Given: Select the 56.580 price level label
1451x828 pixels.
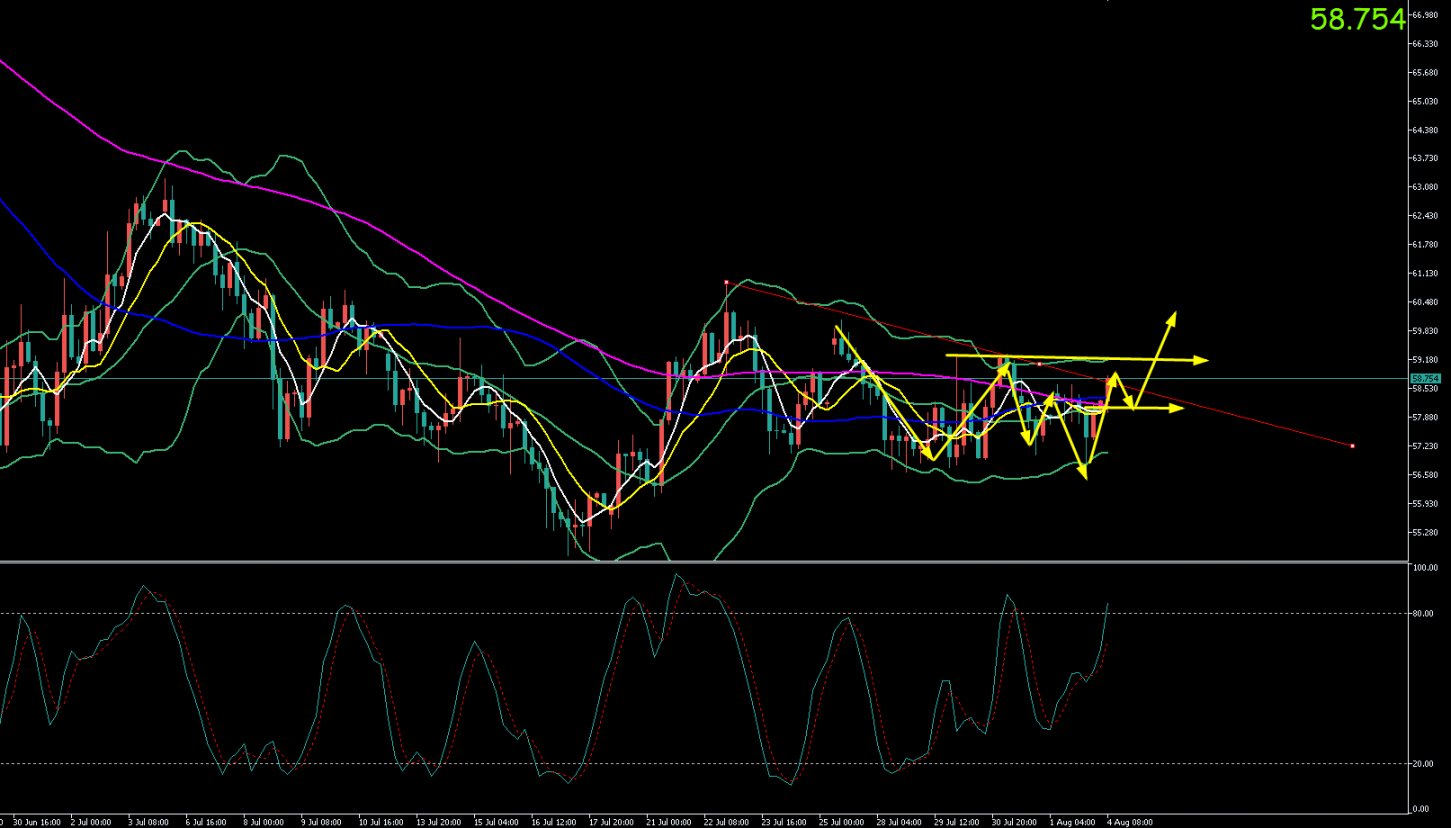Looking at the screenshot, I should coord(1424,475).
